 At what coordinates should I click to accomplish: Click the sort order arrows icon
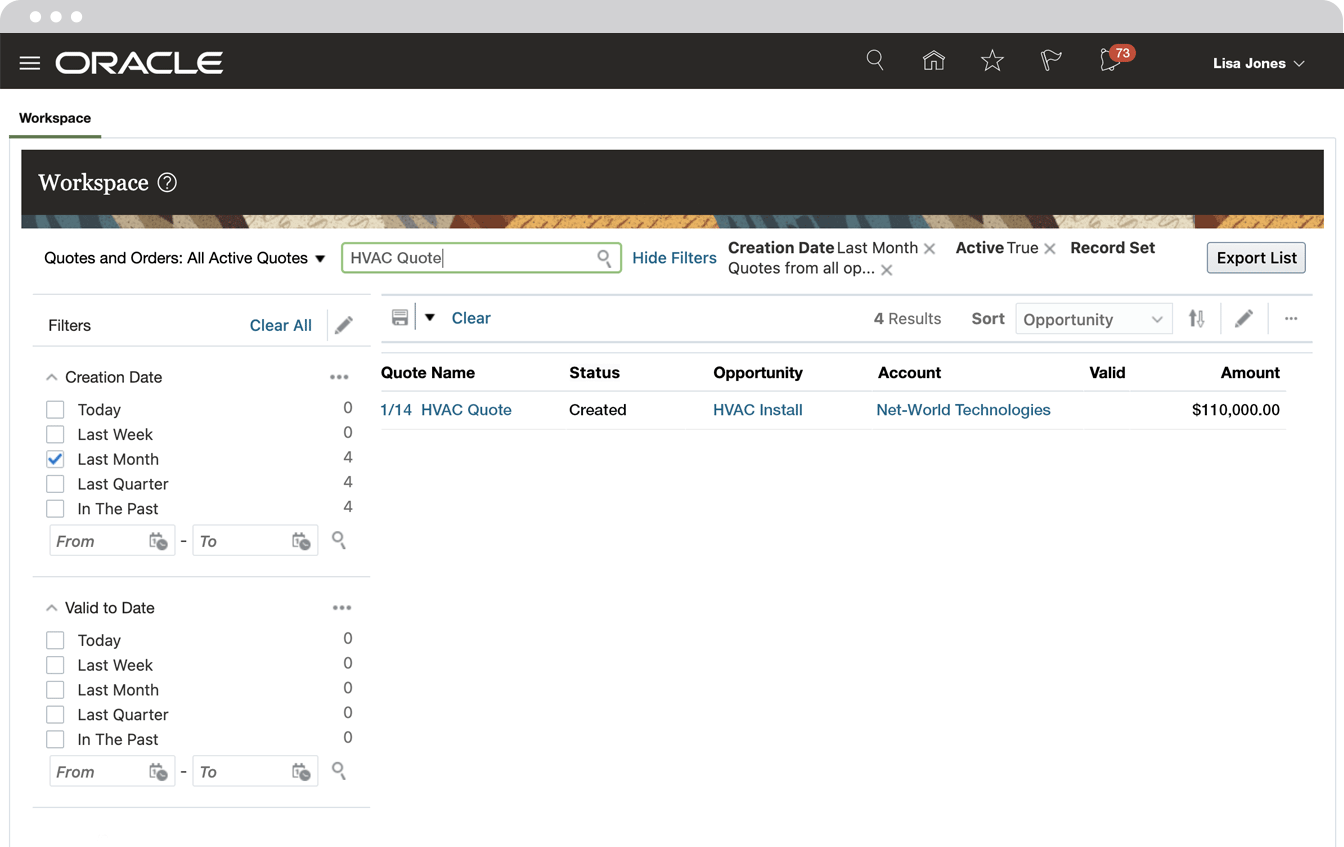coord(1196,319)
